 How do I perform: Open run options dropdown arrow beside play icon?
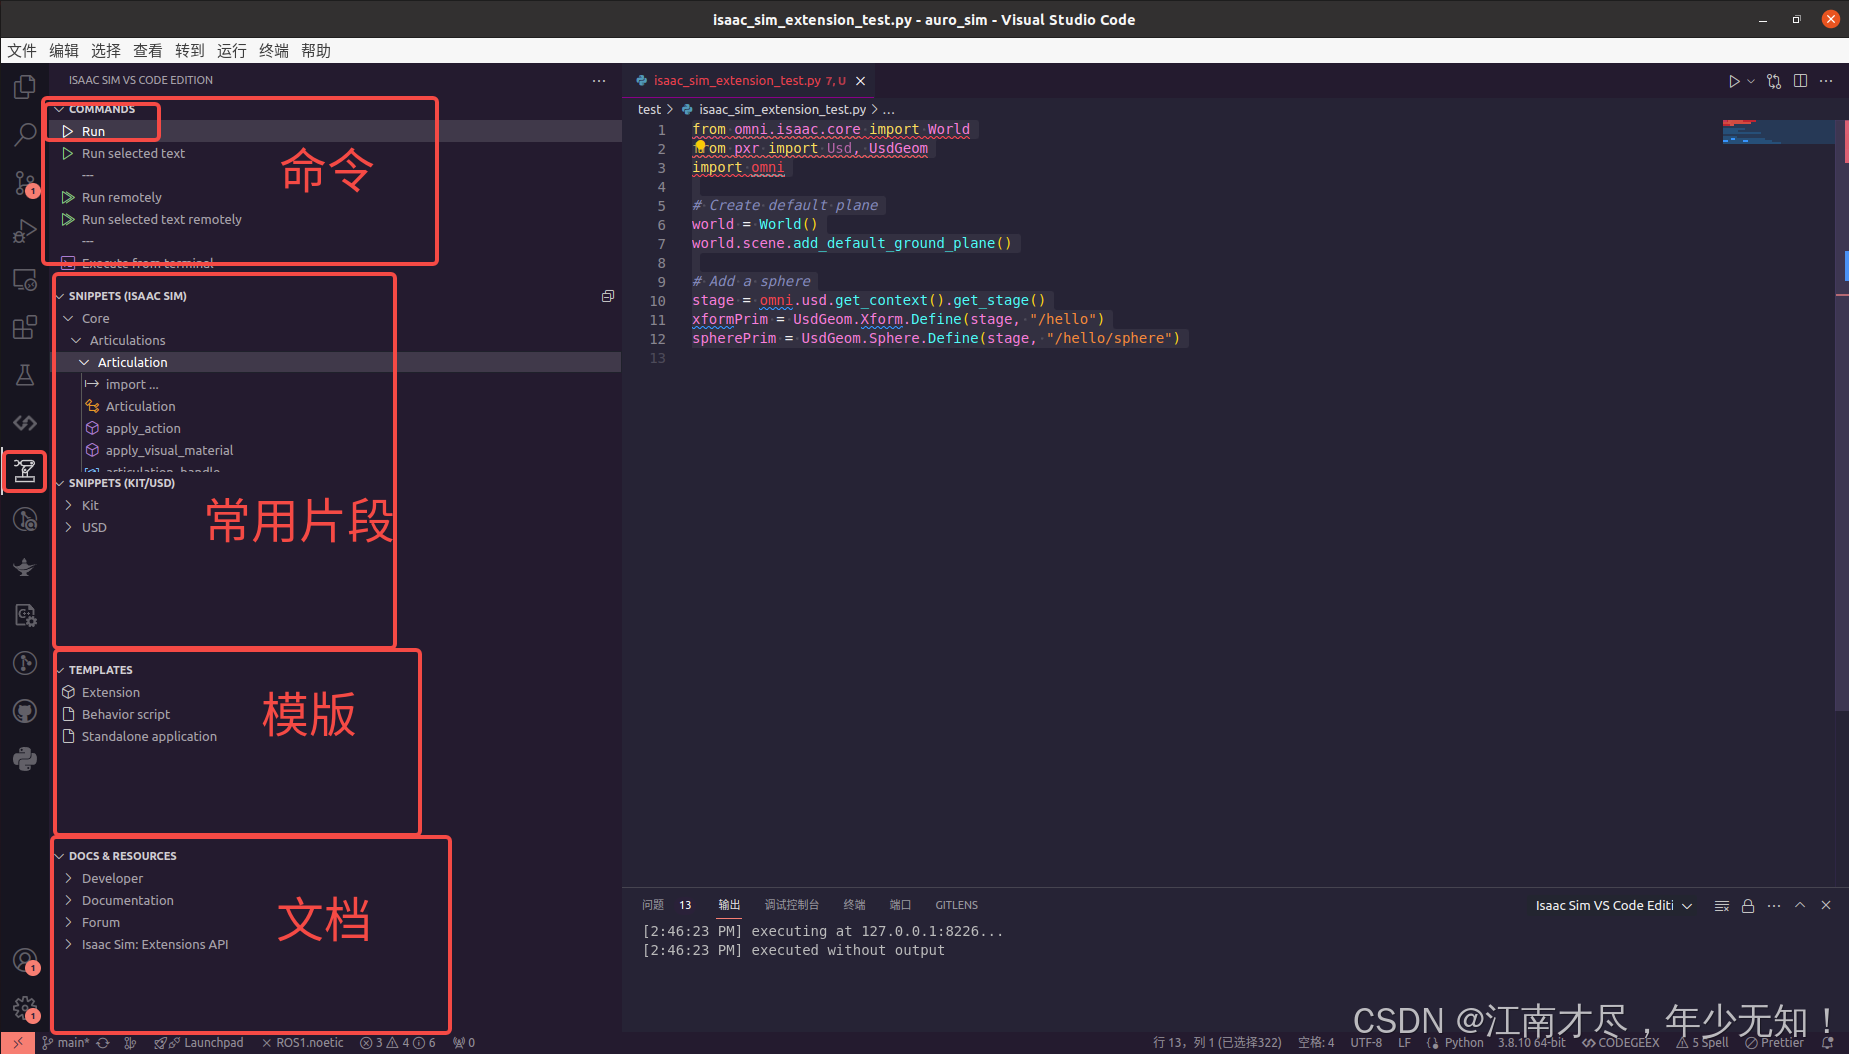[x=1751, y=81]
